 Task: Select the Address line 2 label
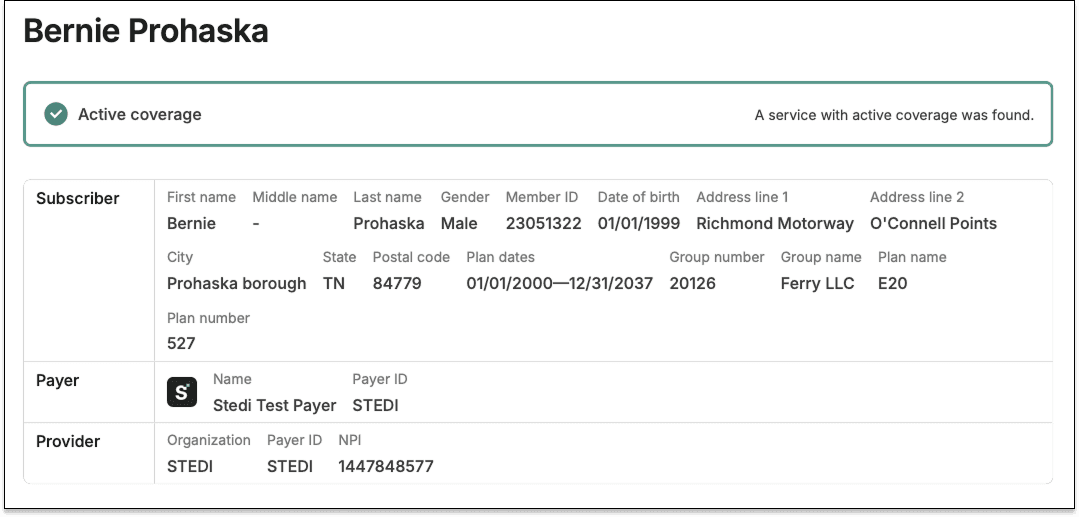tap(917, 198)
